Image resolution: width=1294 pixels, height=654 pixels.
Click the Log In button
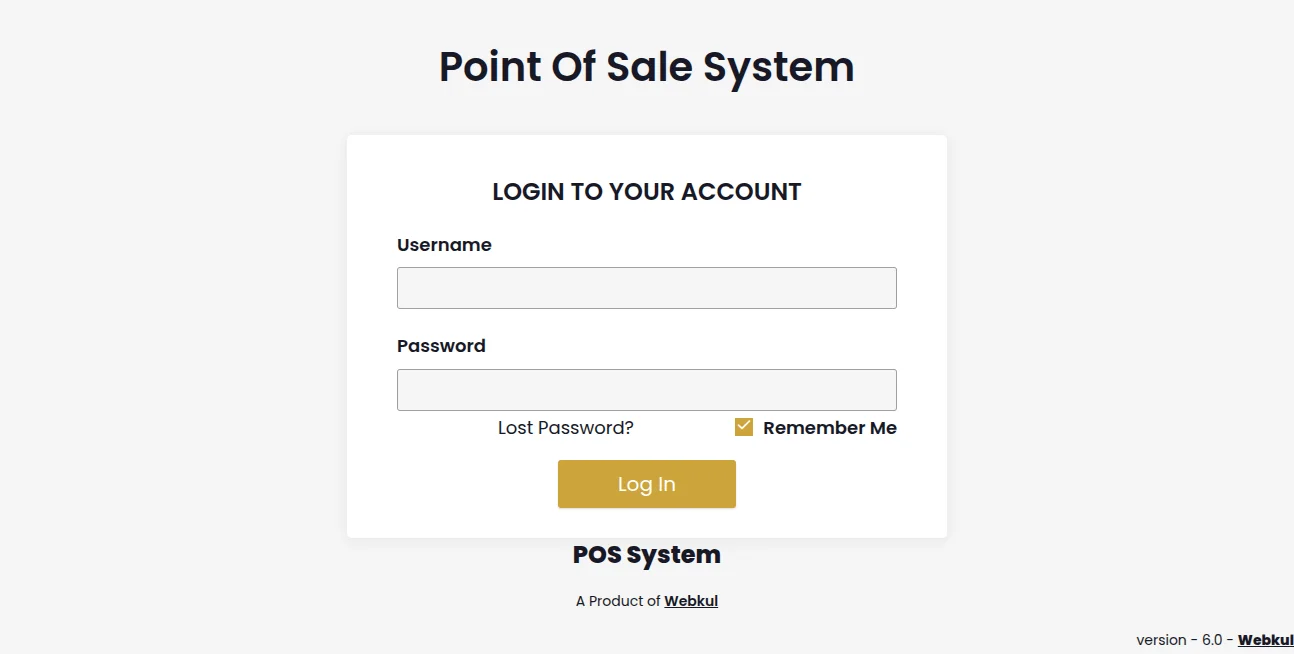tap(646, 484)
